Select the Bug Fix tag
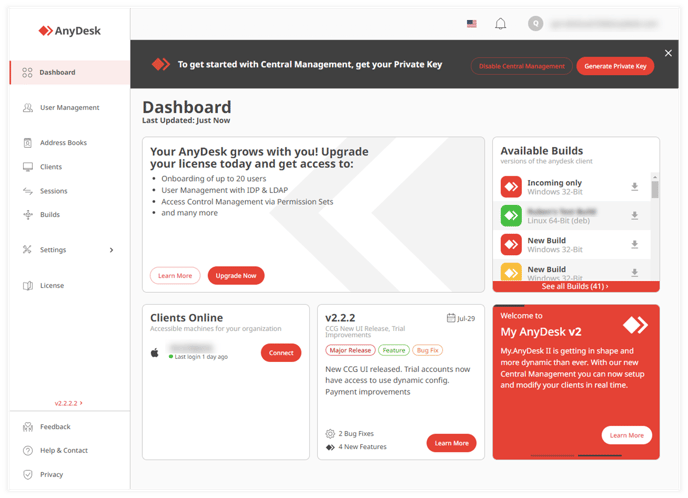Viewport: 688px width, 498px height. [x=427, y=350]
